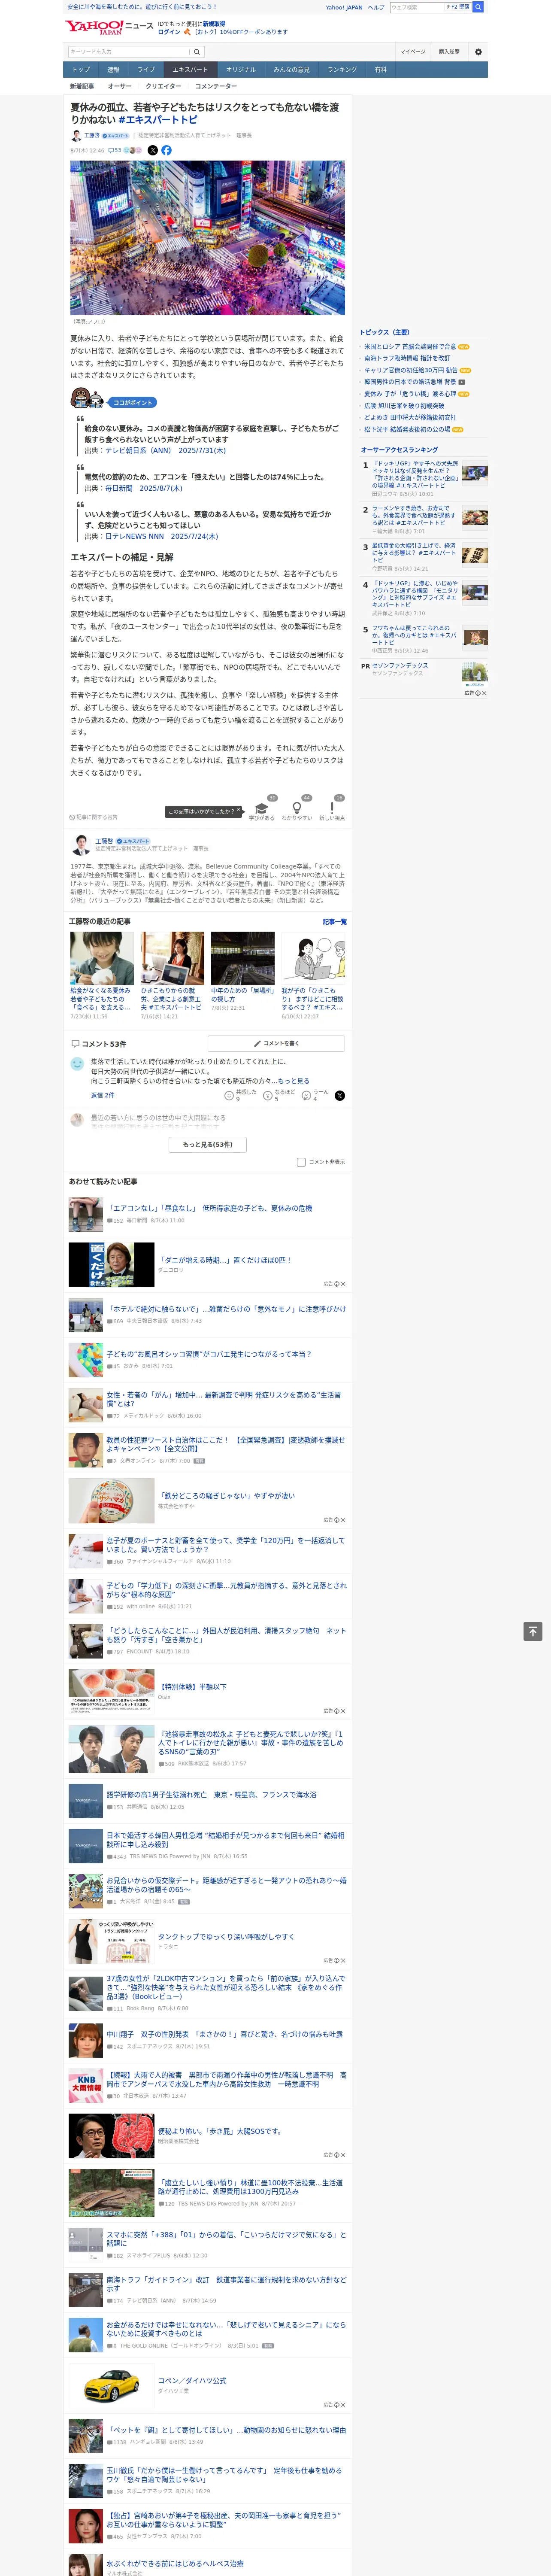Click author name 工藤啓 under headline
The height and width of the screenshot is (2576, 551).
pos(91,135)
